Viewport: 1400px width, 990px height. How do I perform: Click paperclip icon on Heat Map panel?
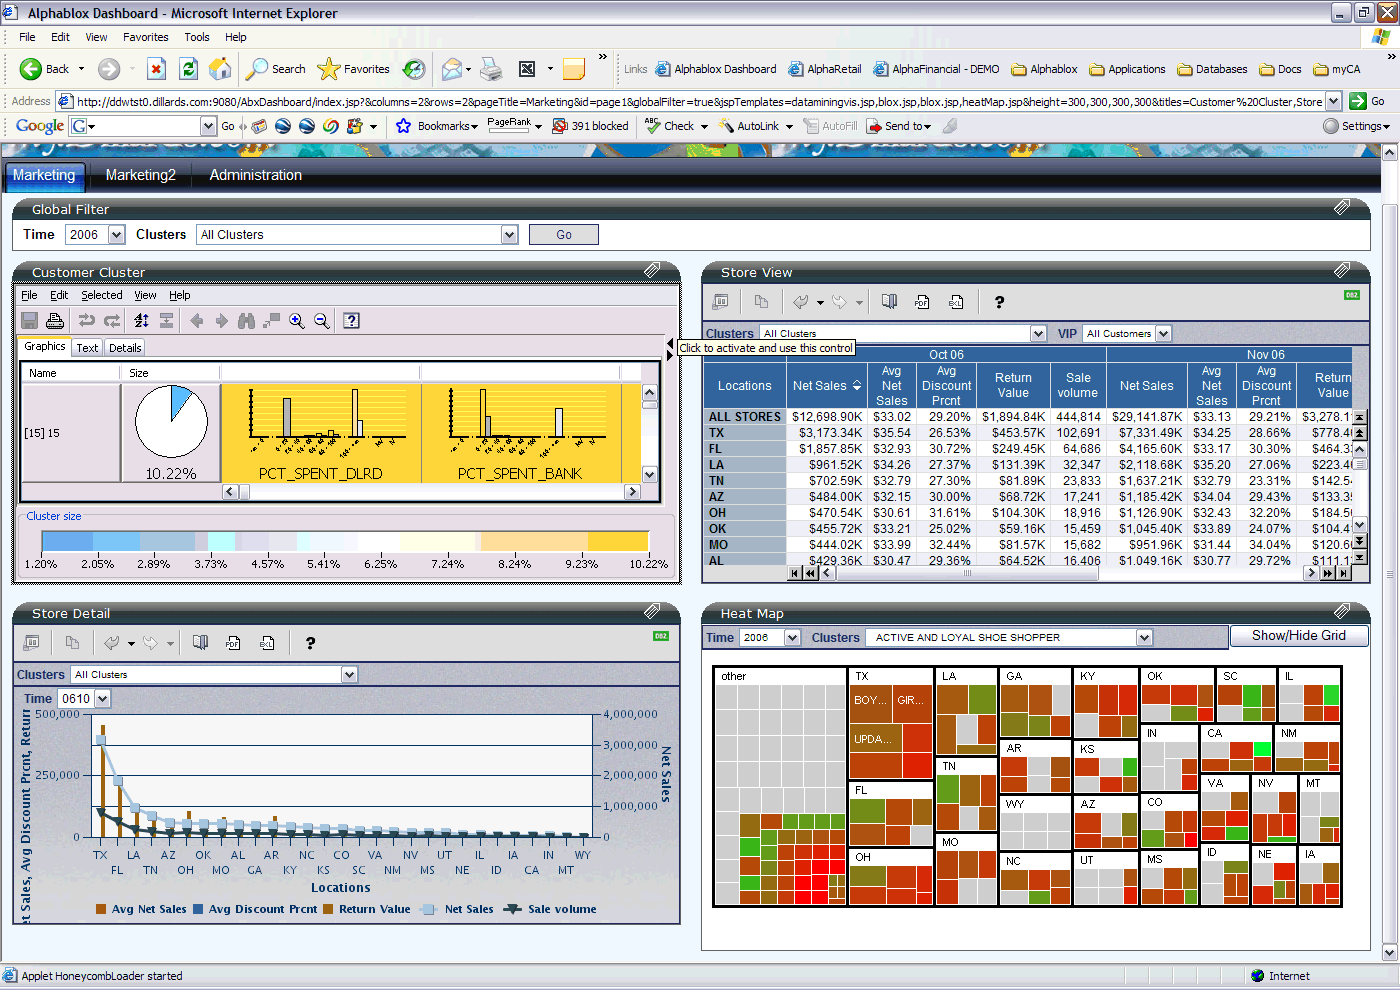[1342, 611]
